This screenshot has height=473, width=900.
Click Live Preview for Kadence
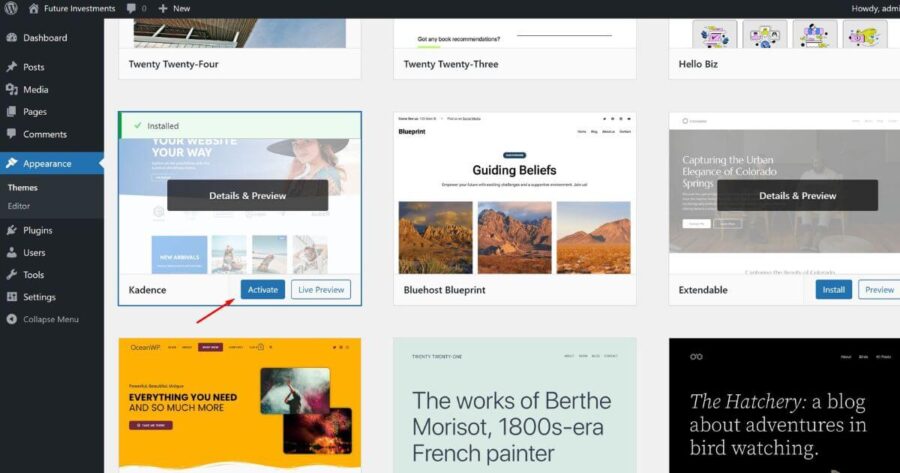coord(321,290)
